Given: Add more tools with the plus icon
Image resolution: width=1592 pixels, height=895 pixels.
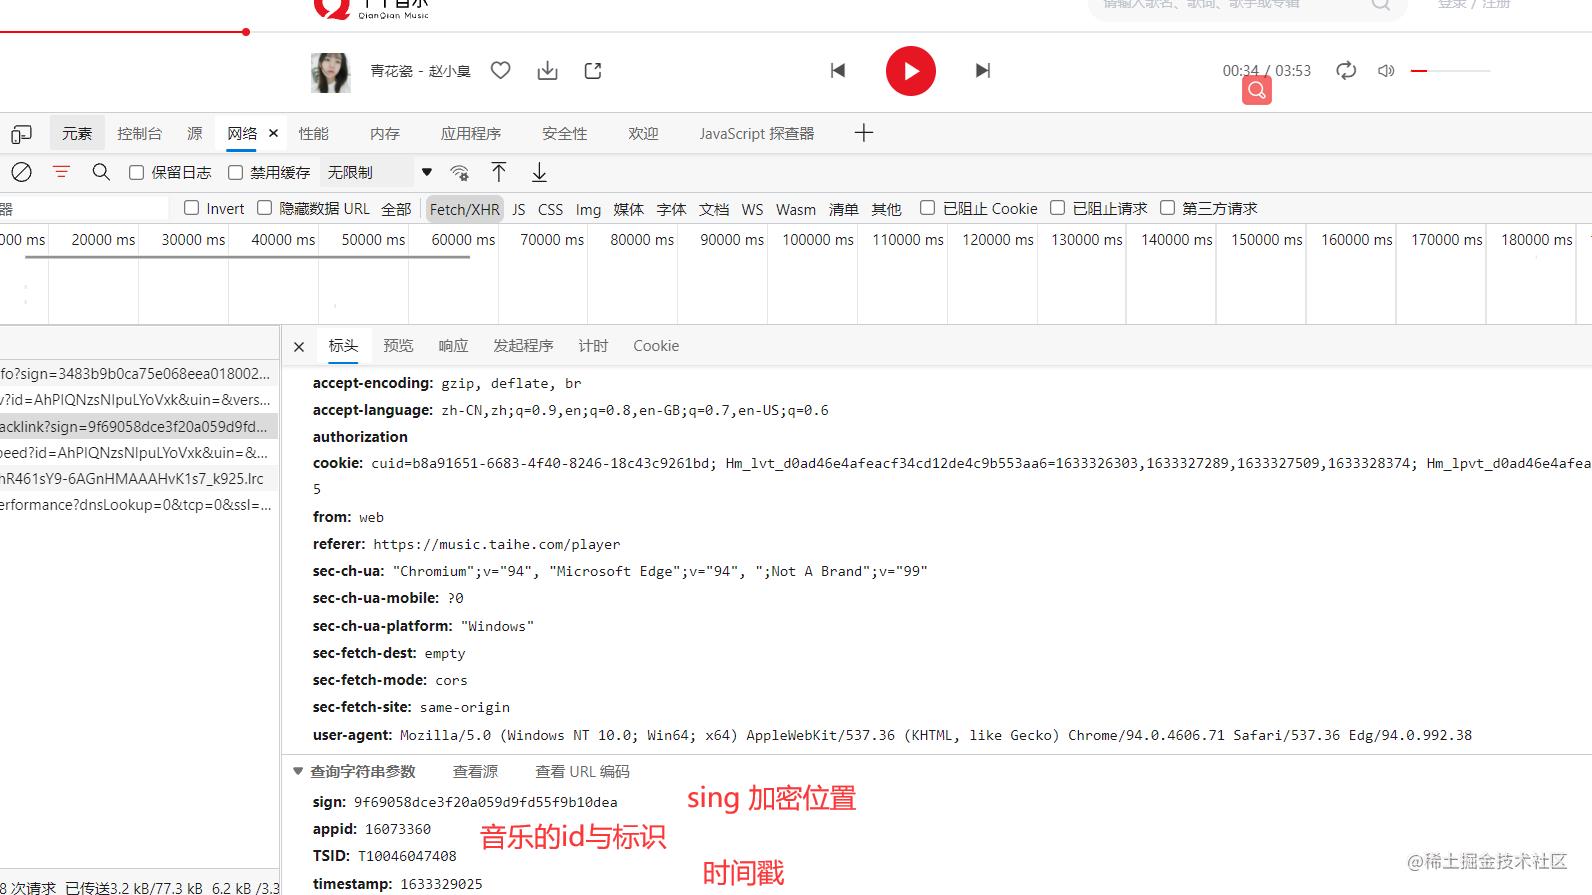Looking at the screenshot, I should (x=864, y=133).
